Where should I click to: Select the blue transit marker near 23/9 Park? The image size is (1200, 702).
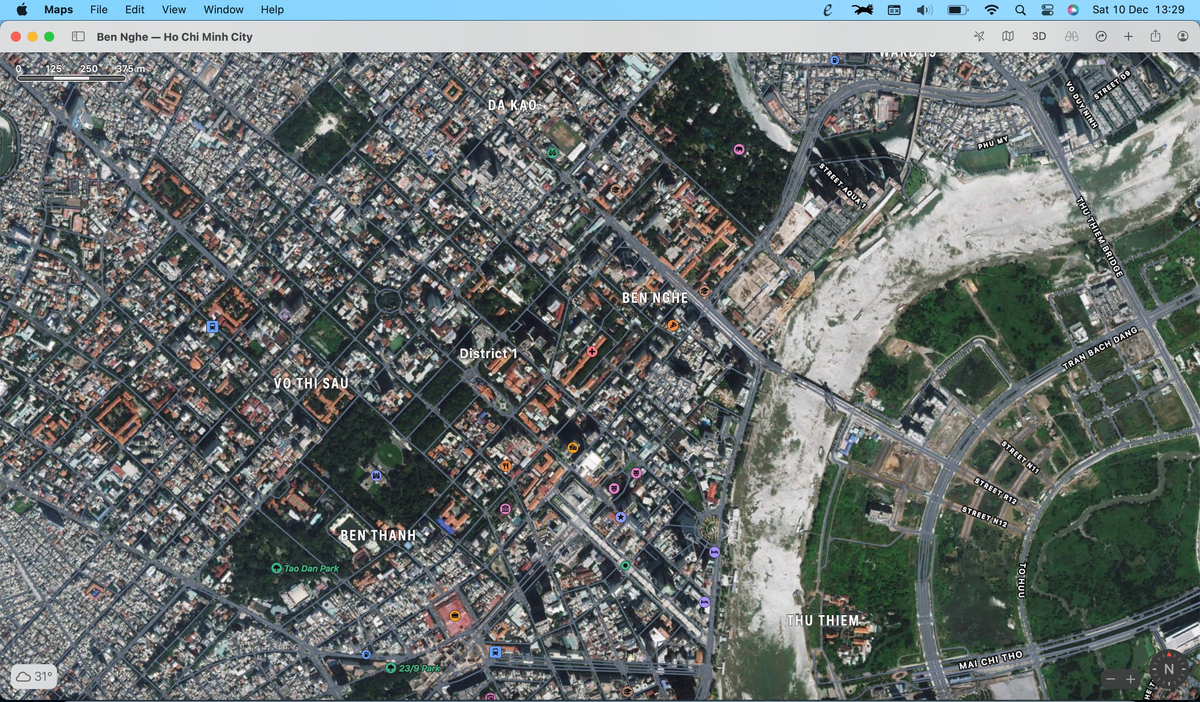click(495, 652)
